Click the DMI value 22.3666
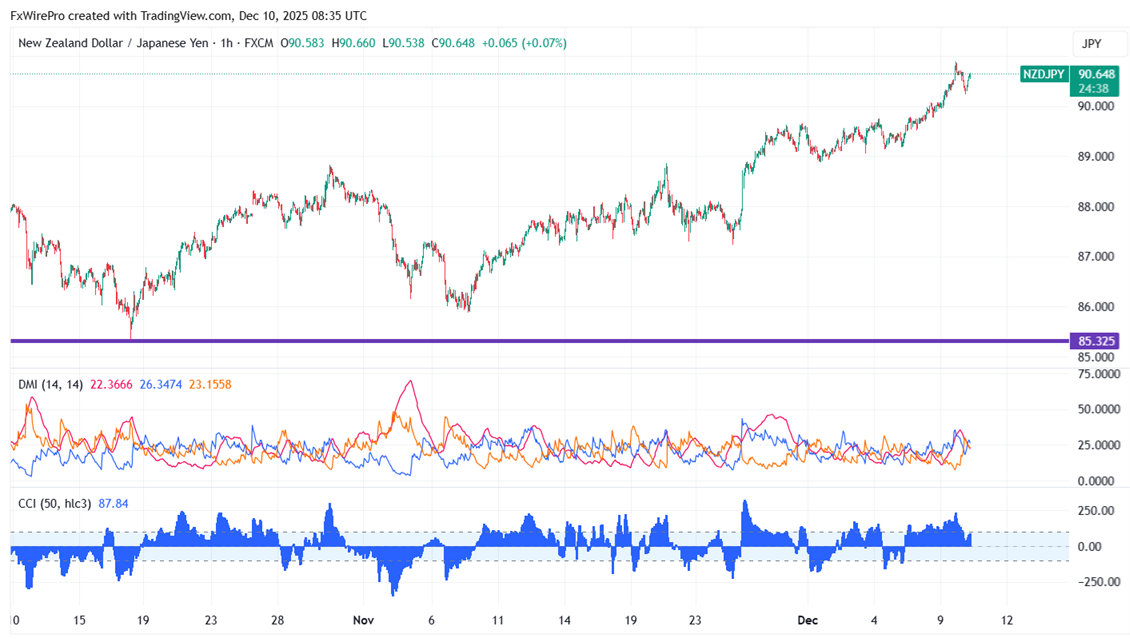 pos(111,385)
